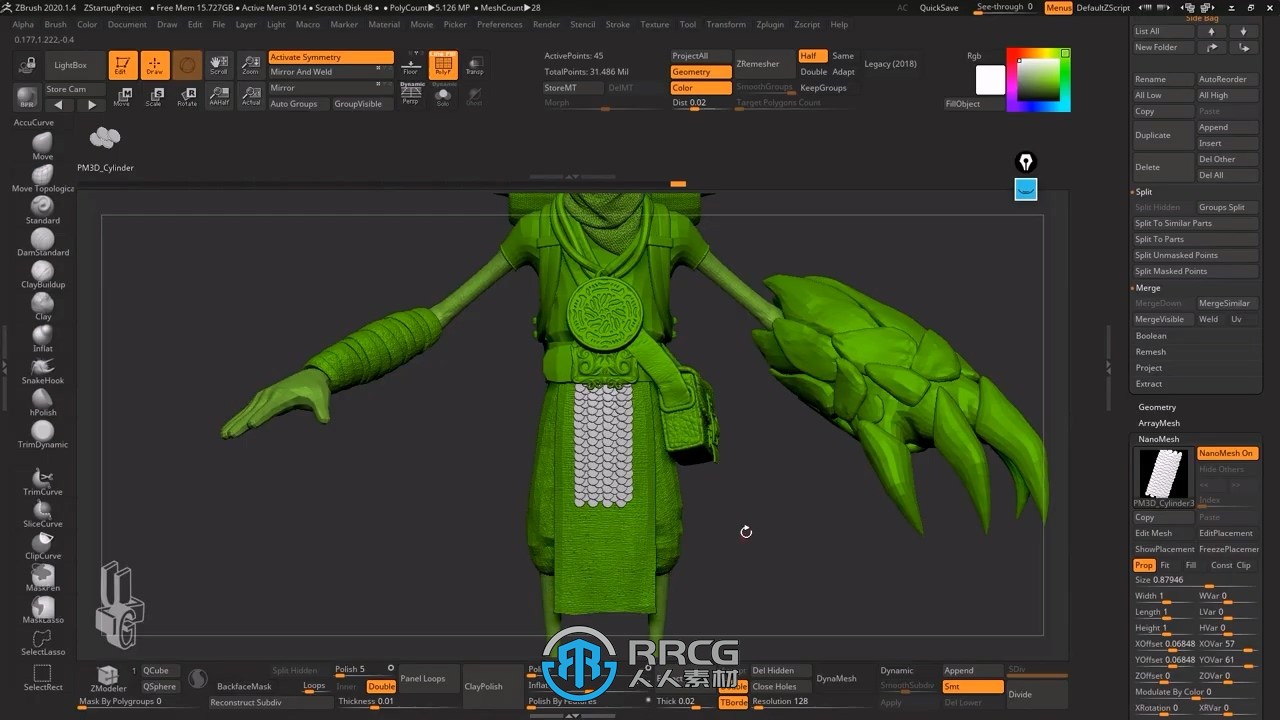Open the Stroke menu
This screenshot has width=1280, height=720.
[618, 24]
